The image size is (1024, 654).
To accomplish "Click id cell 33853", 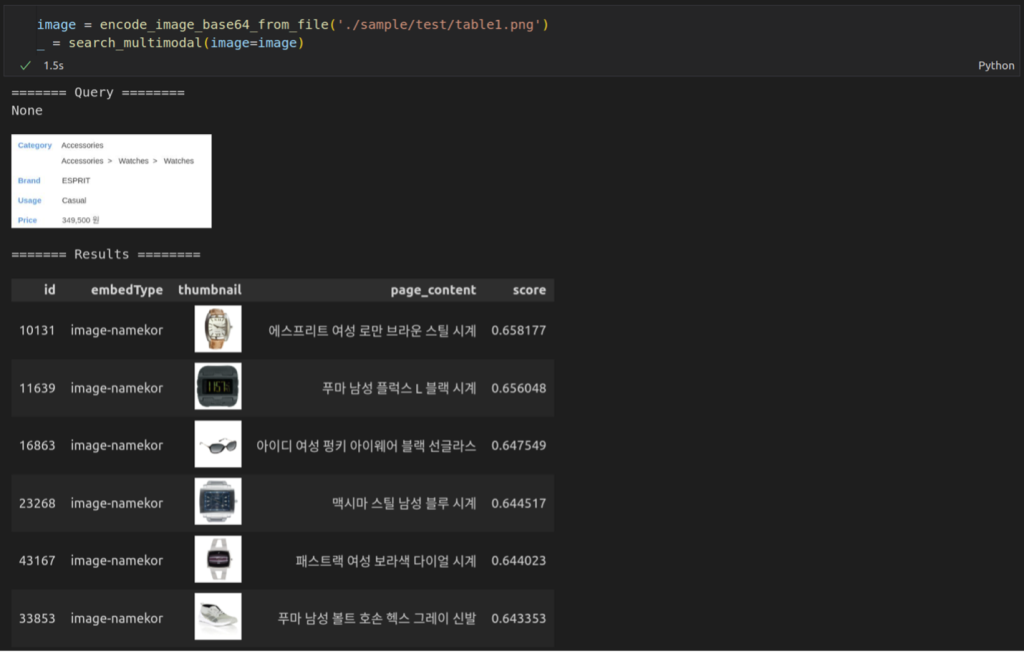I will tap(37, 618).
